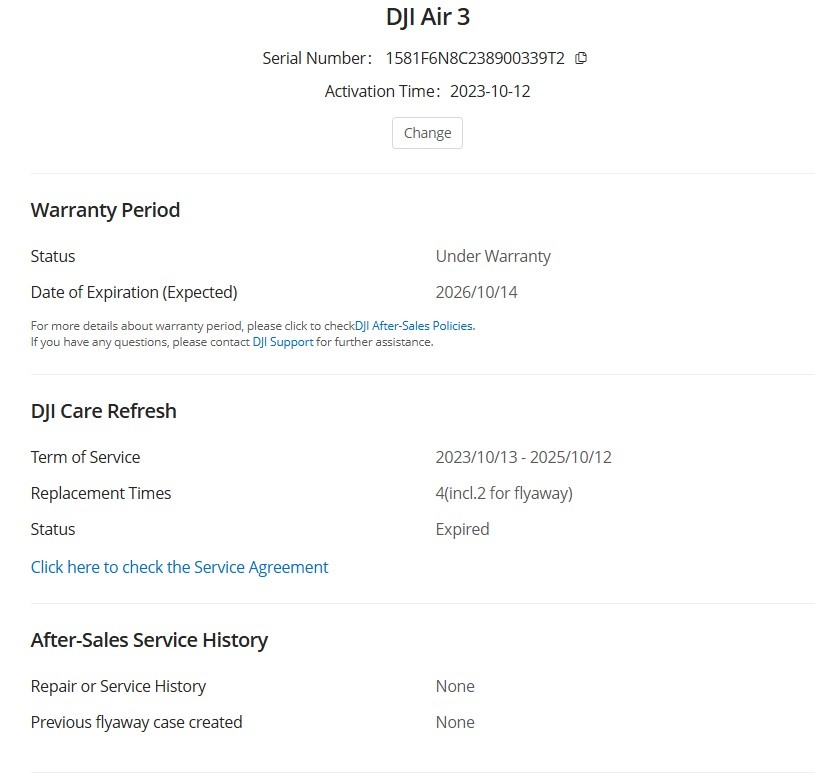This screenshot has height=776, width=815.
Task: Click the activation date 2023-10-12
Action: (x=490, y=91)
